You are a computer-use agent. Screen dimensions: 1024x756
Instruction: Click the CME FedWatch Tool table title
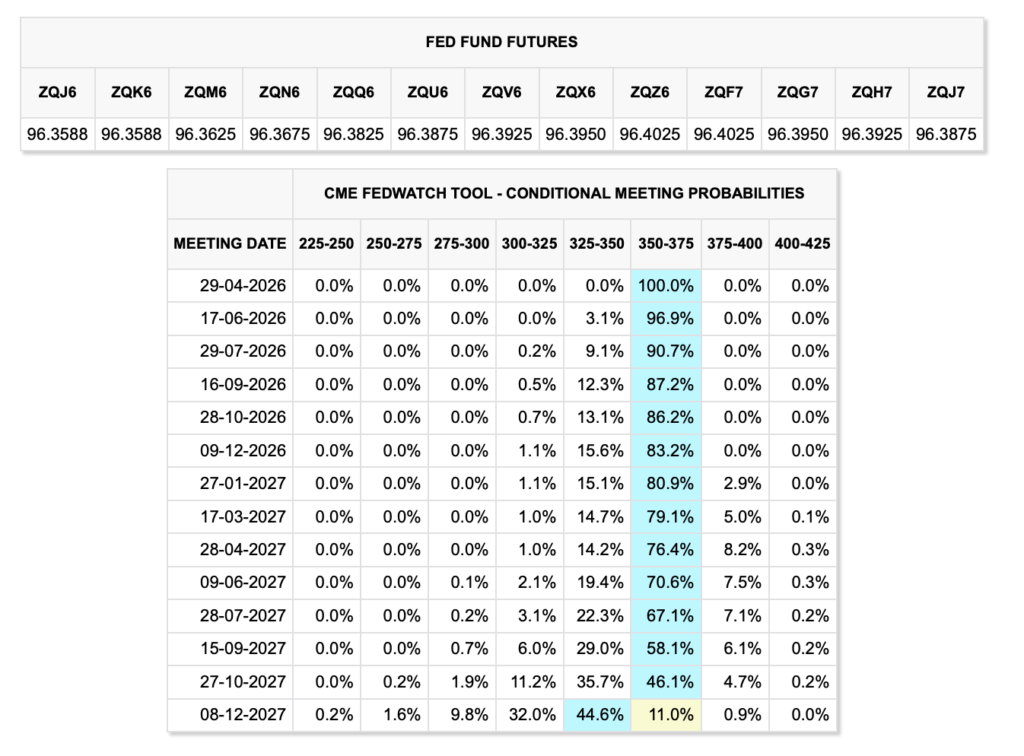564,193
